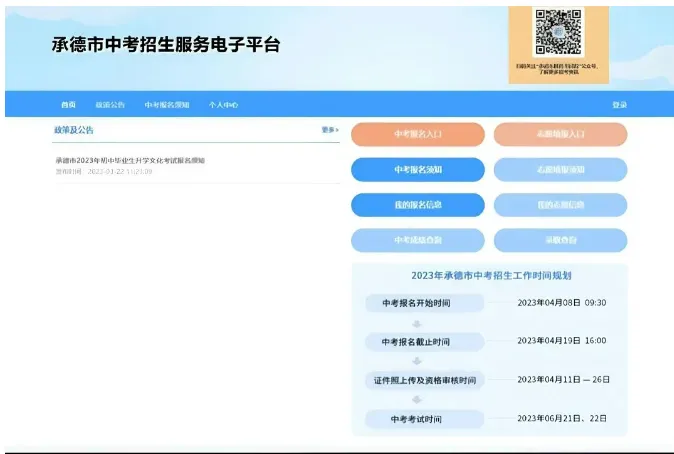Click the 登录 login link
The height and width of the screenshot is (454, 674).
pos(619,104)
